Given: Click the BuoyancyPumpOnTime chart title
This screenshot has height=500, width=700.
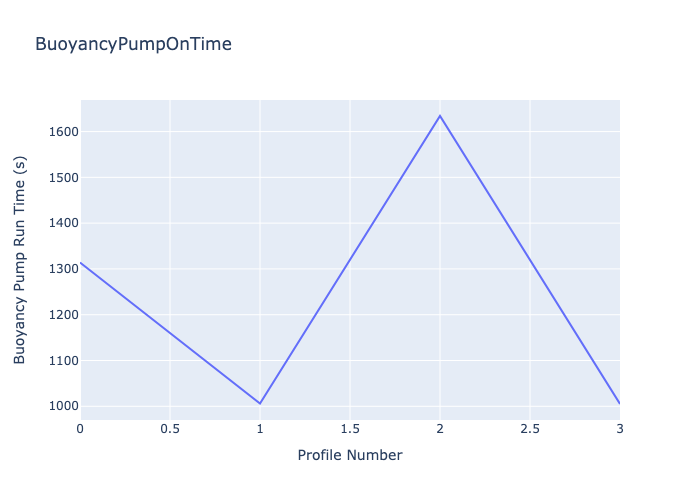Looking at the screenshot, I should pyautogui.click(x=133, y=44).
